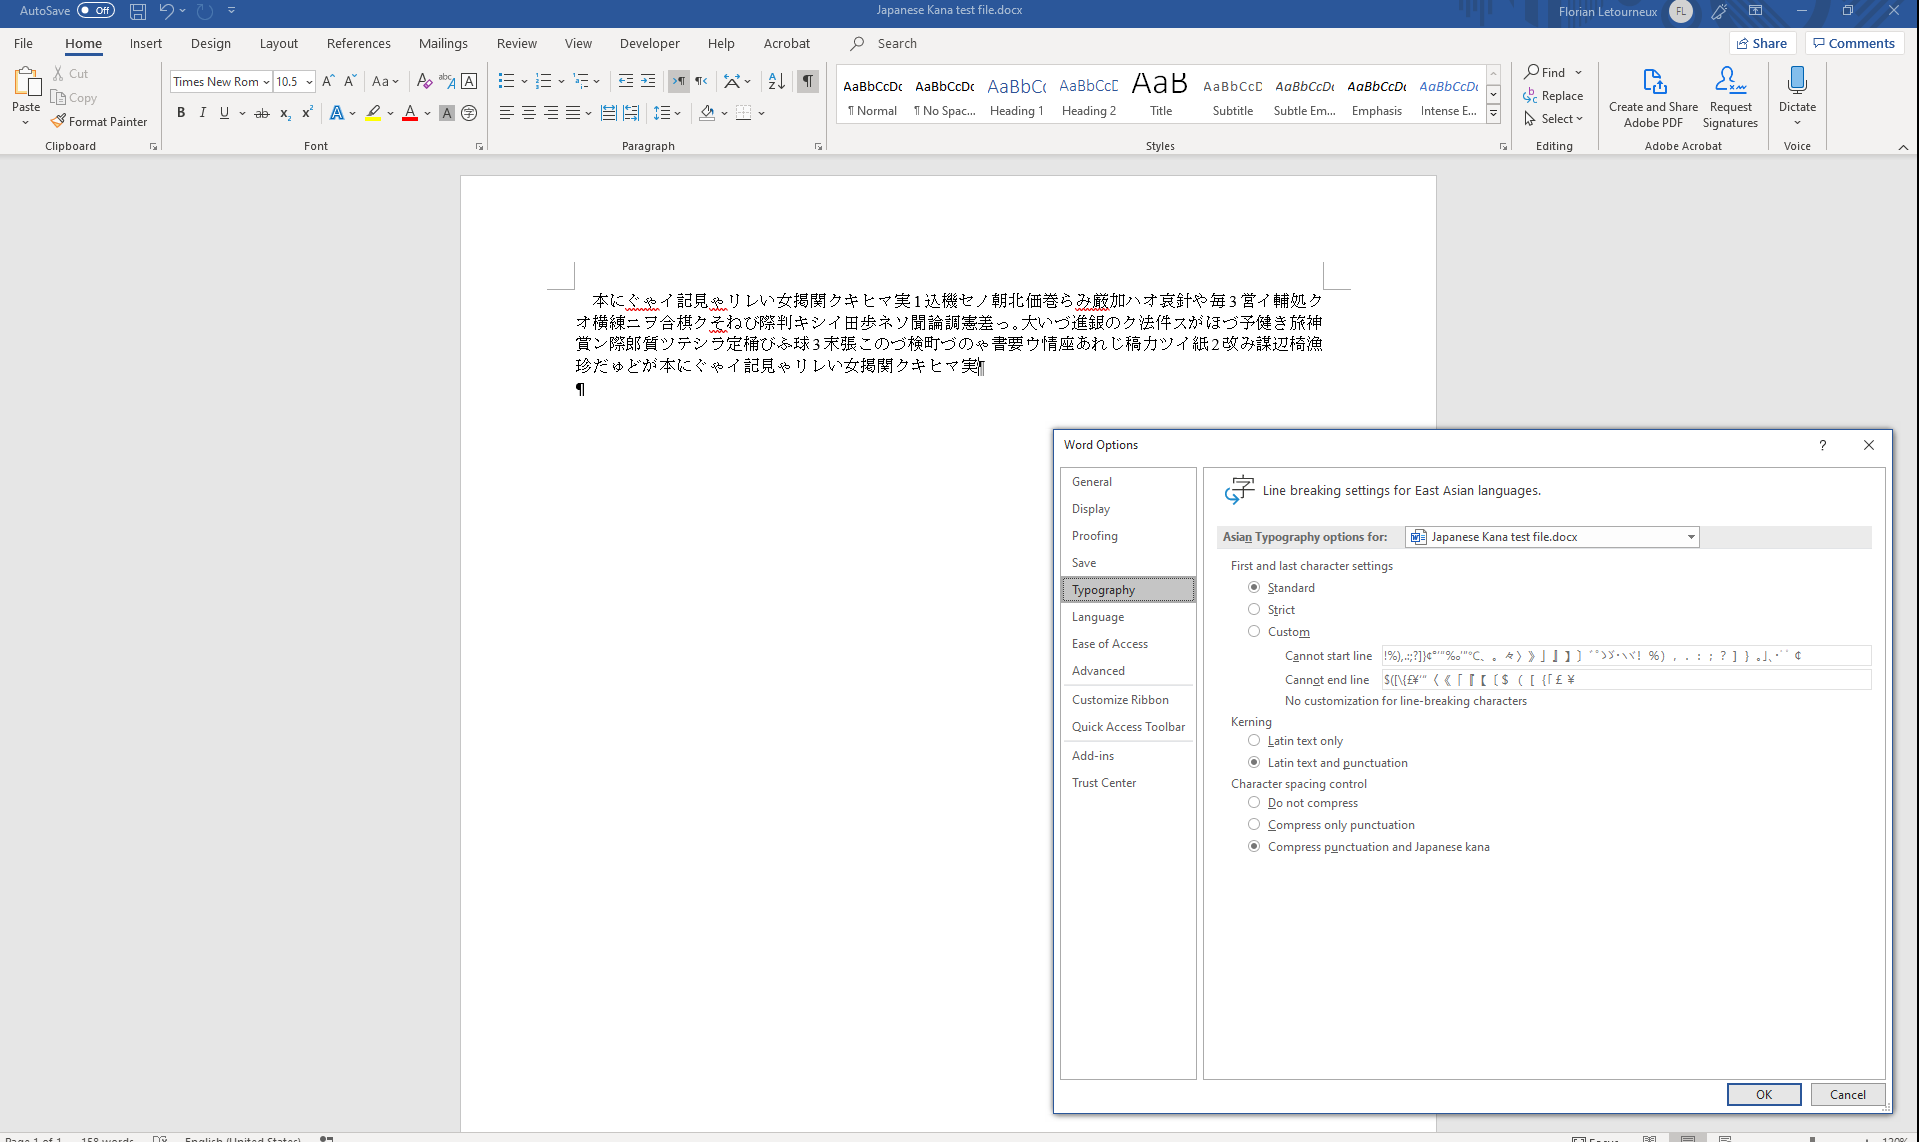Click Decrease Indent icon

[626, 81]
